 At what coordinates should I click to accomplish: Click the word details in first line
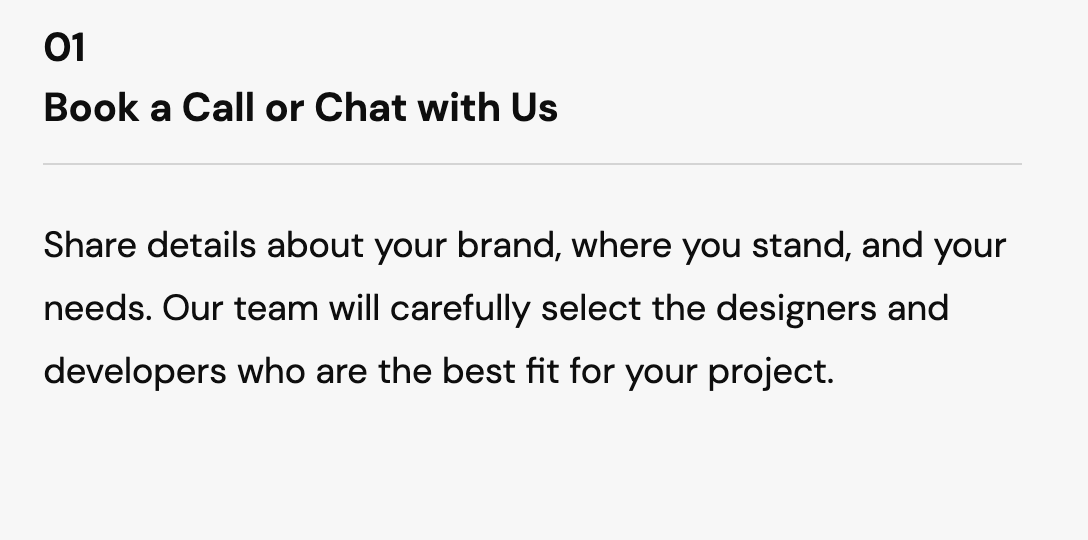click(x=201, y=245)
